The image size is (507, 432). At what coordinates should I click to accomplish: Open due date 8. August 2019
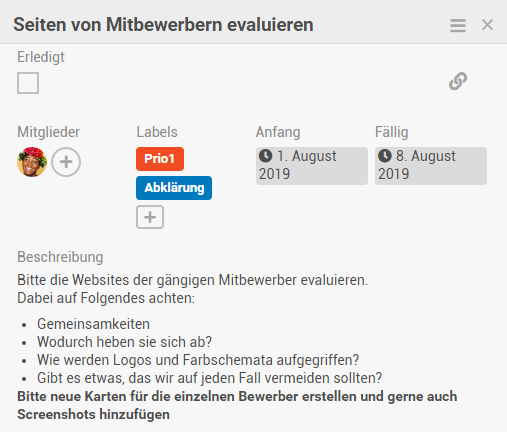431,166
